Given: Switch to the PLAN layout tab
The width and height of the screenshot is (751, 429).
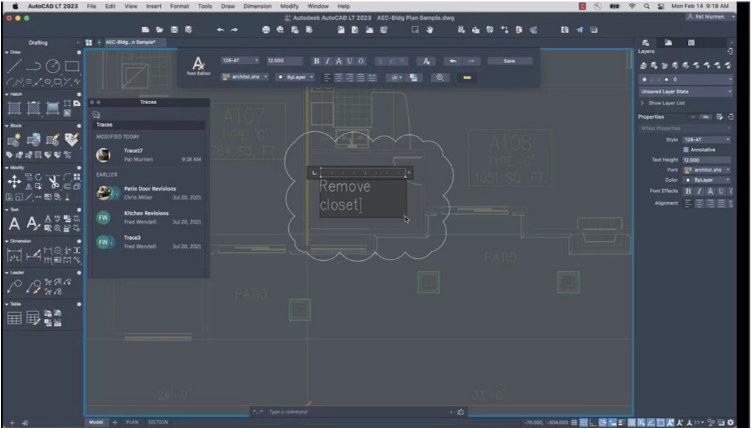Looking at the screenshot, I should tap(131, 422).
